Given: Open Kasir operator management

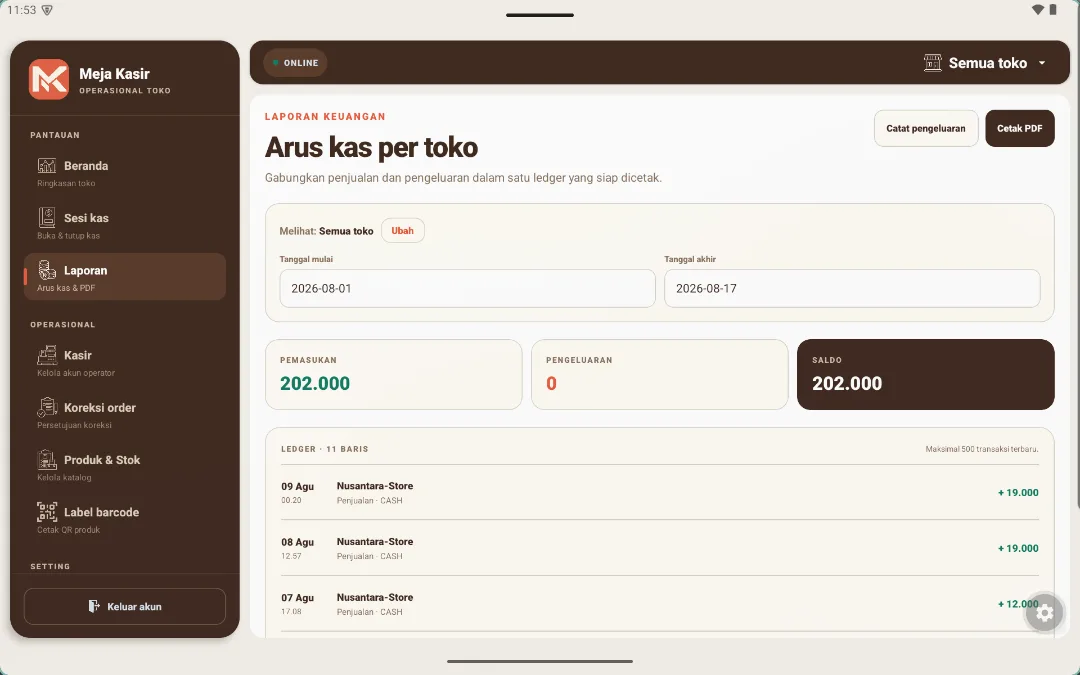Looking at the screenshot, I should point(125,362).
